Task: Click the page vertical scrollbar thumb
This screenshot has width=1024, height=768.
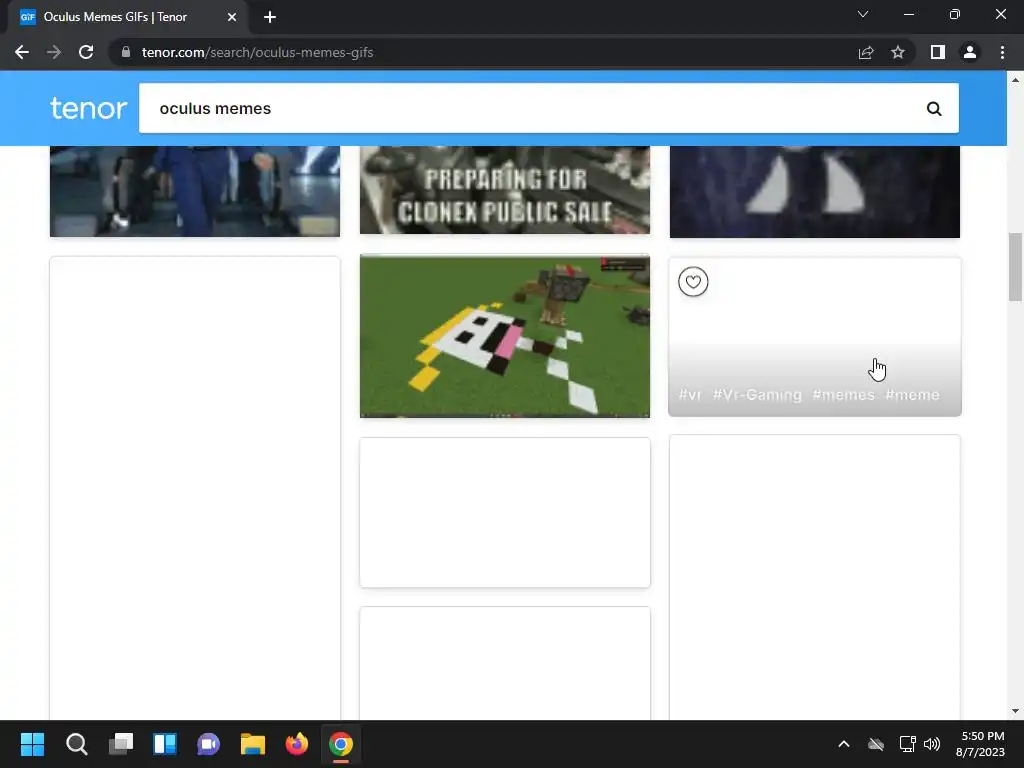Action: click(1015, 266)
